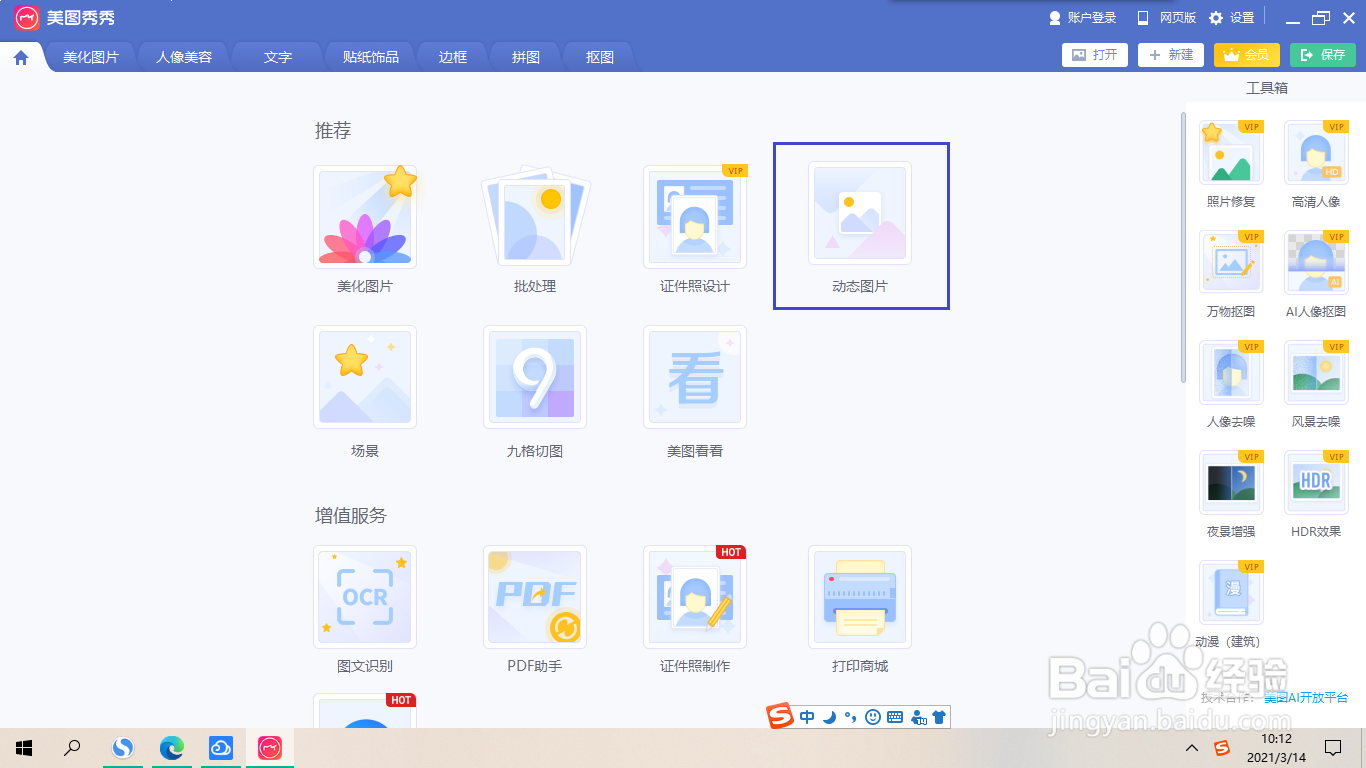The image size is (1366, 768).
Task: Open the 美图AI开放平台 link
Action: pyautogui.click(x=1306, y=697)
